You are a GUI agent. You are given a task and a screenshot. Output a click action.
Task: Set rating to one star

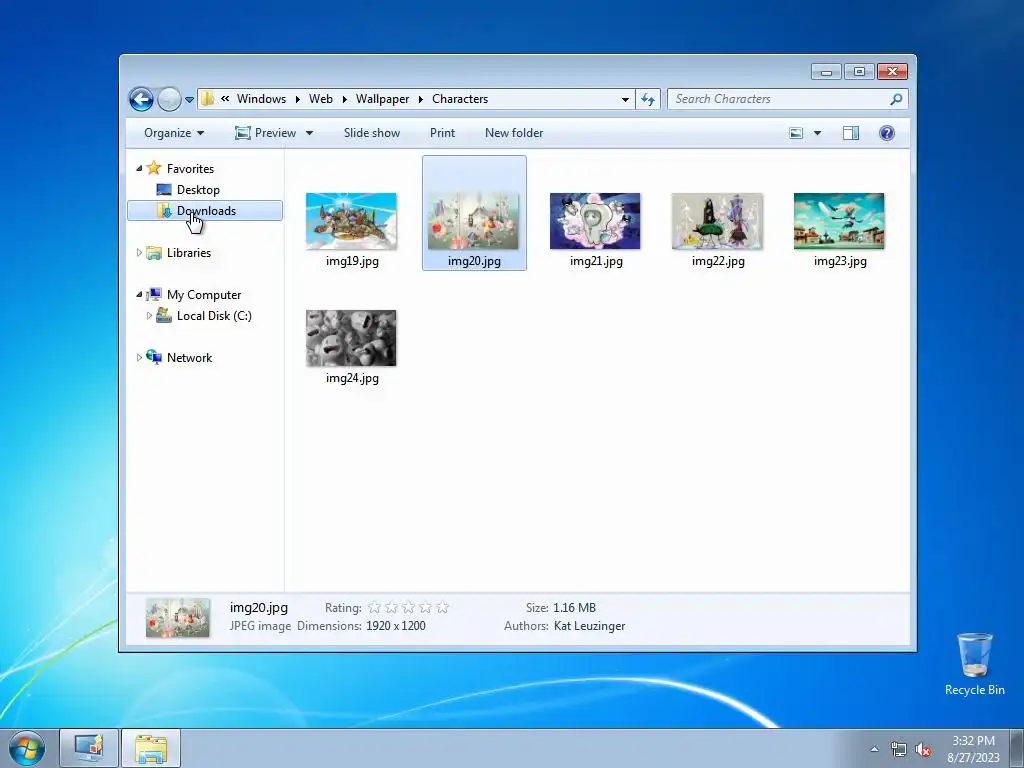[x=374, y=607]
